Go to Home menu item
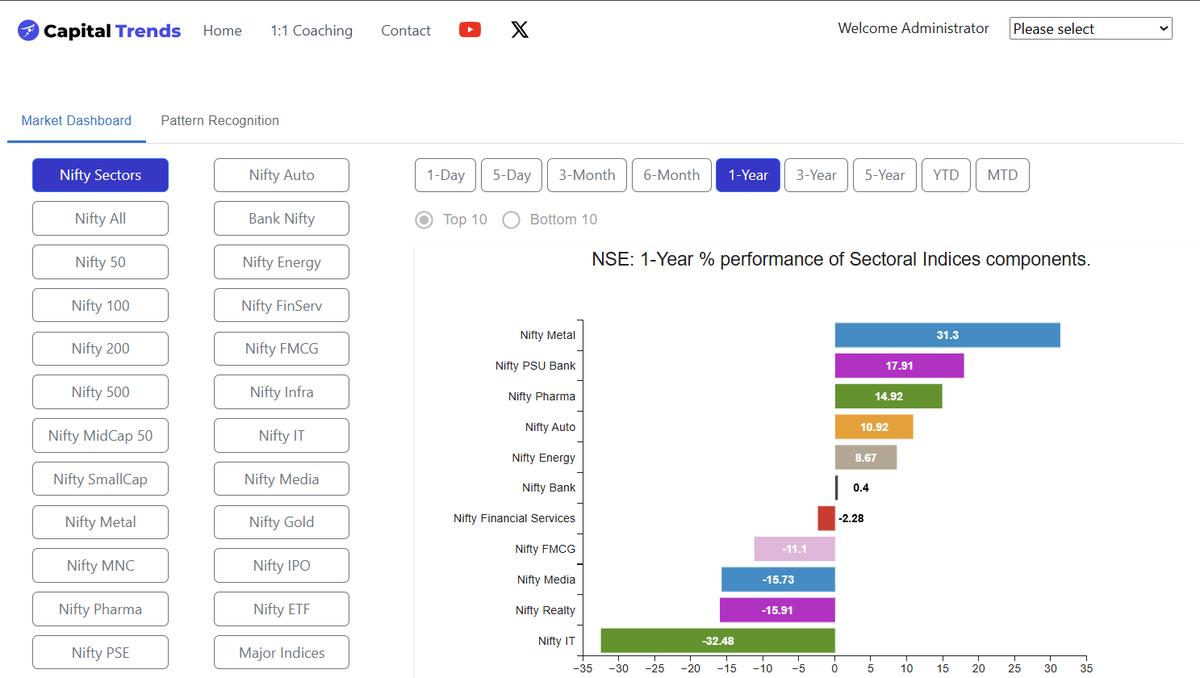This screenshot has width=1200, height=678. [x=222, y=31]
